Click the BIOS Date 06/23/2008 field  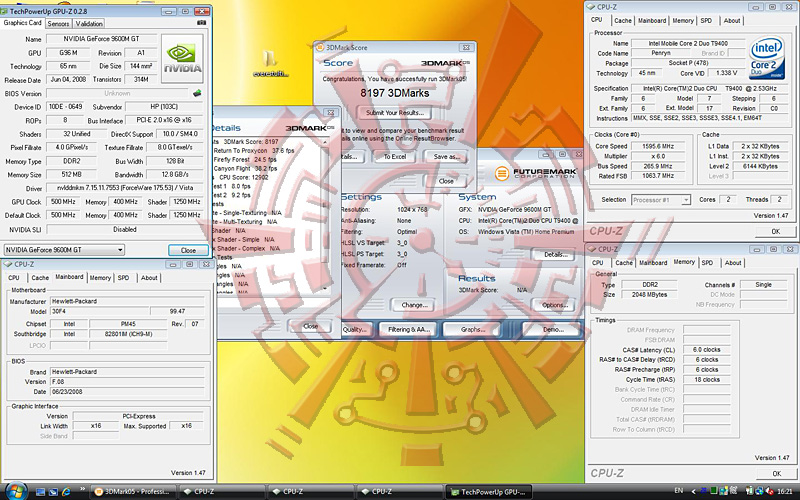coord(127,392)
